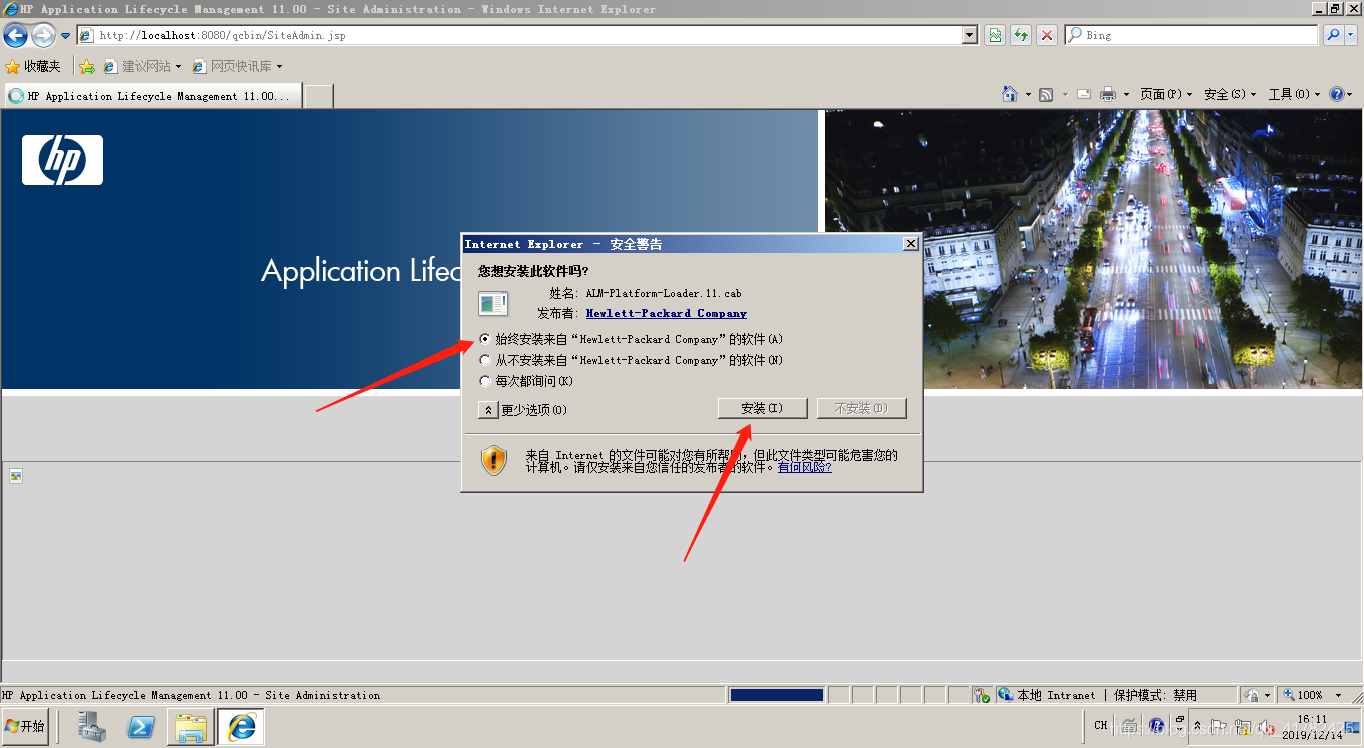Click the localhost URL address field

[x=520, y=35]
